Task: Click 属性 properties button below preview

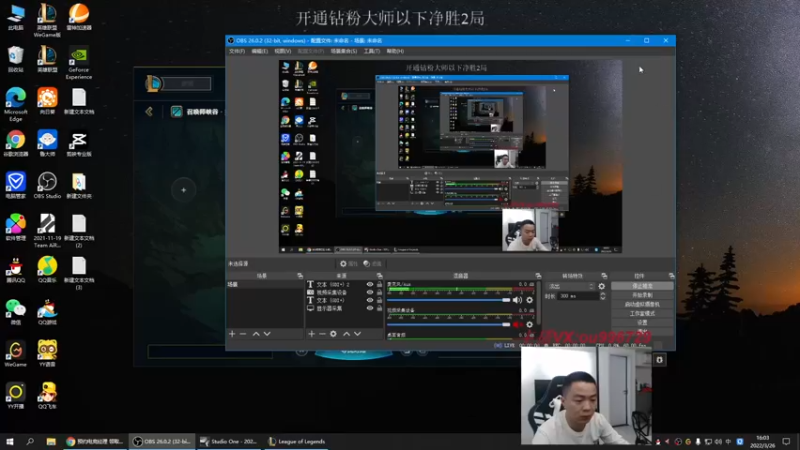Action: pos(349,264)
